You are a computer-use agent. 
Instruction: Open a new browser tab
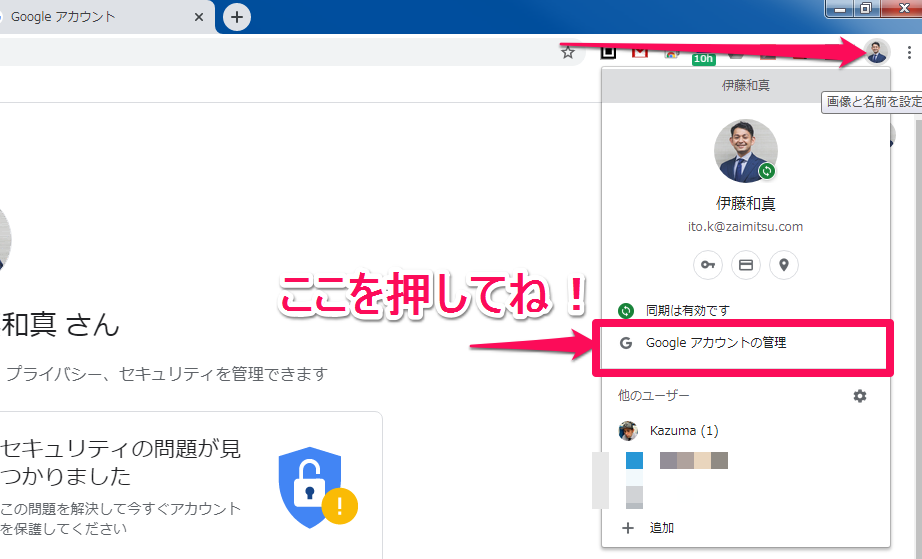(x=236, y=17)
